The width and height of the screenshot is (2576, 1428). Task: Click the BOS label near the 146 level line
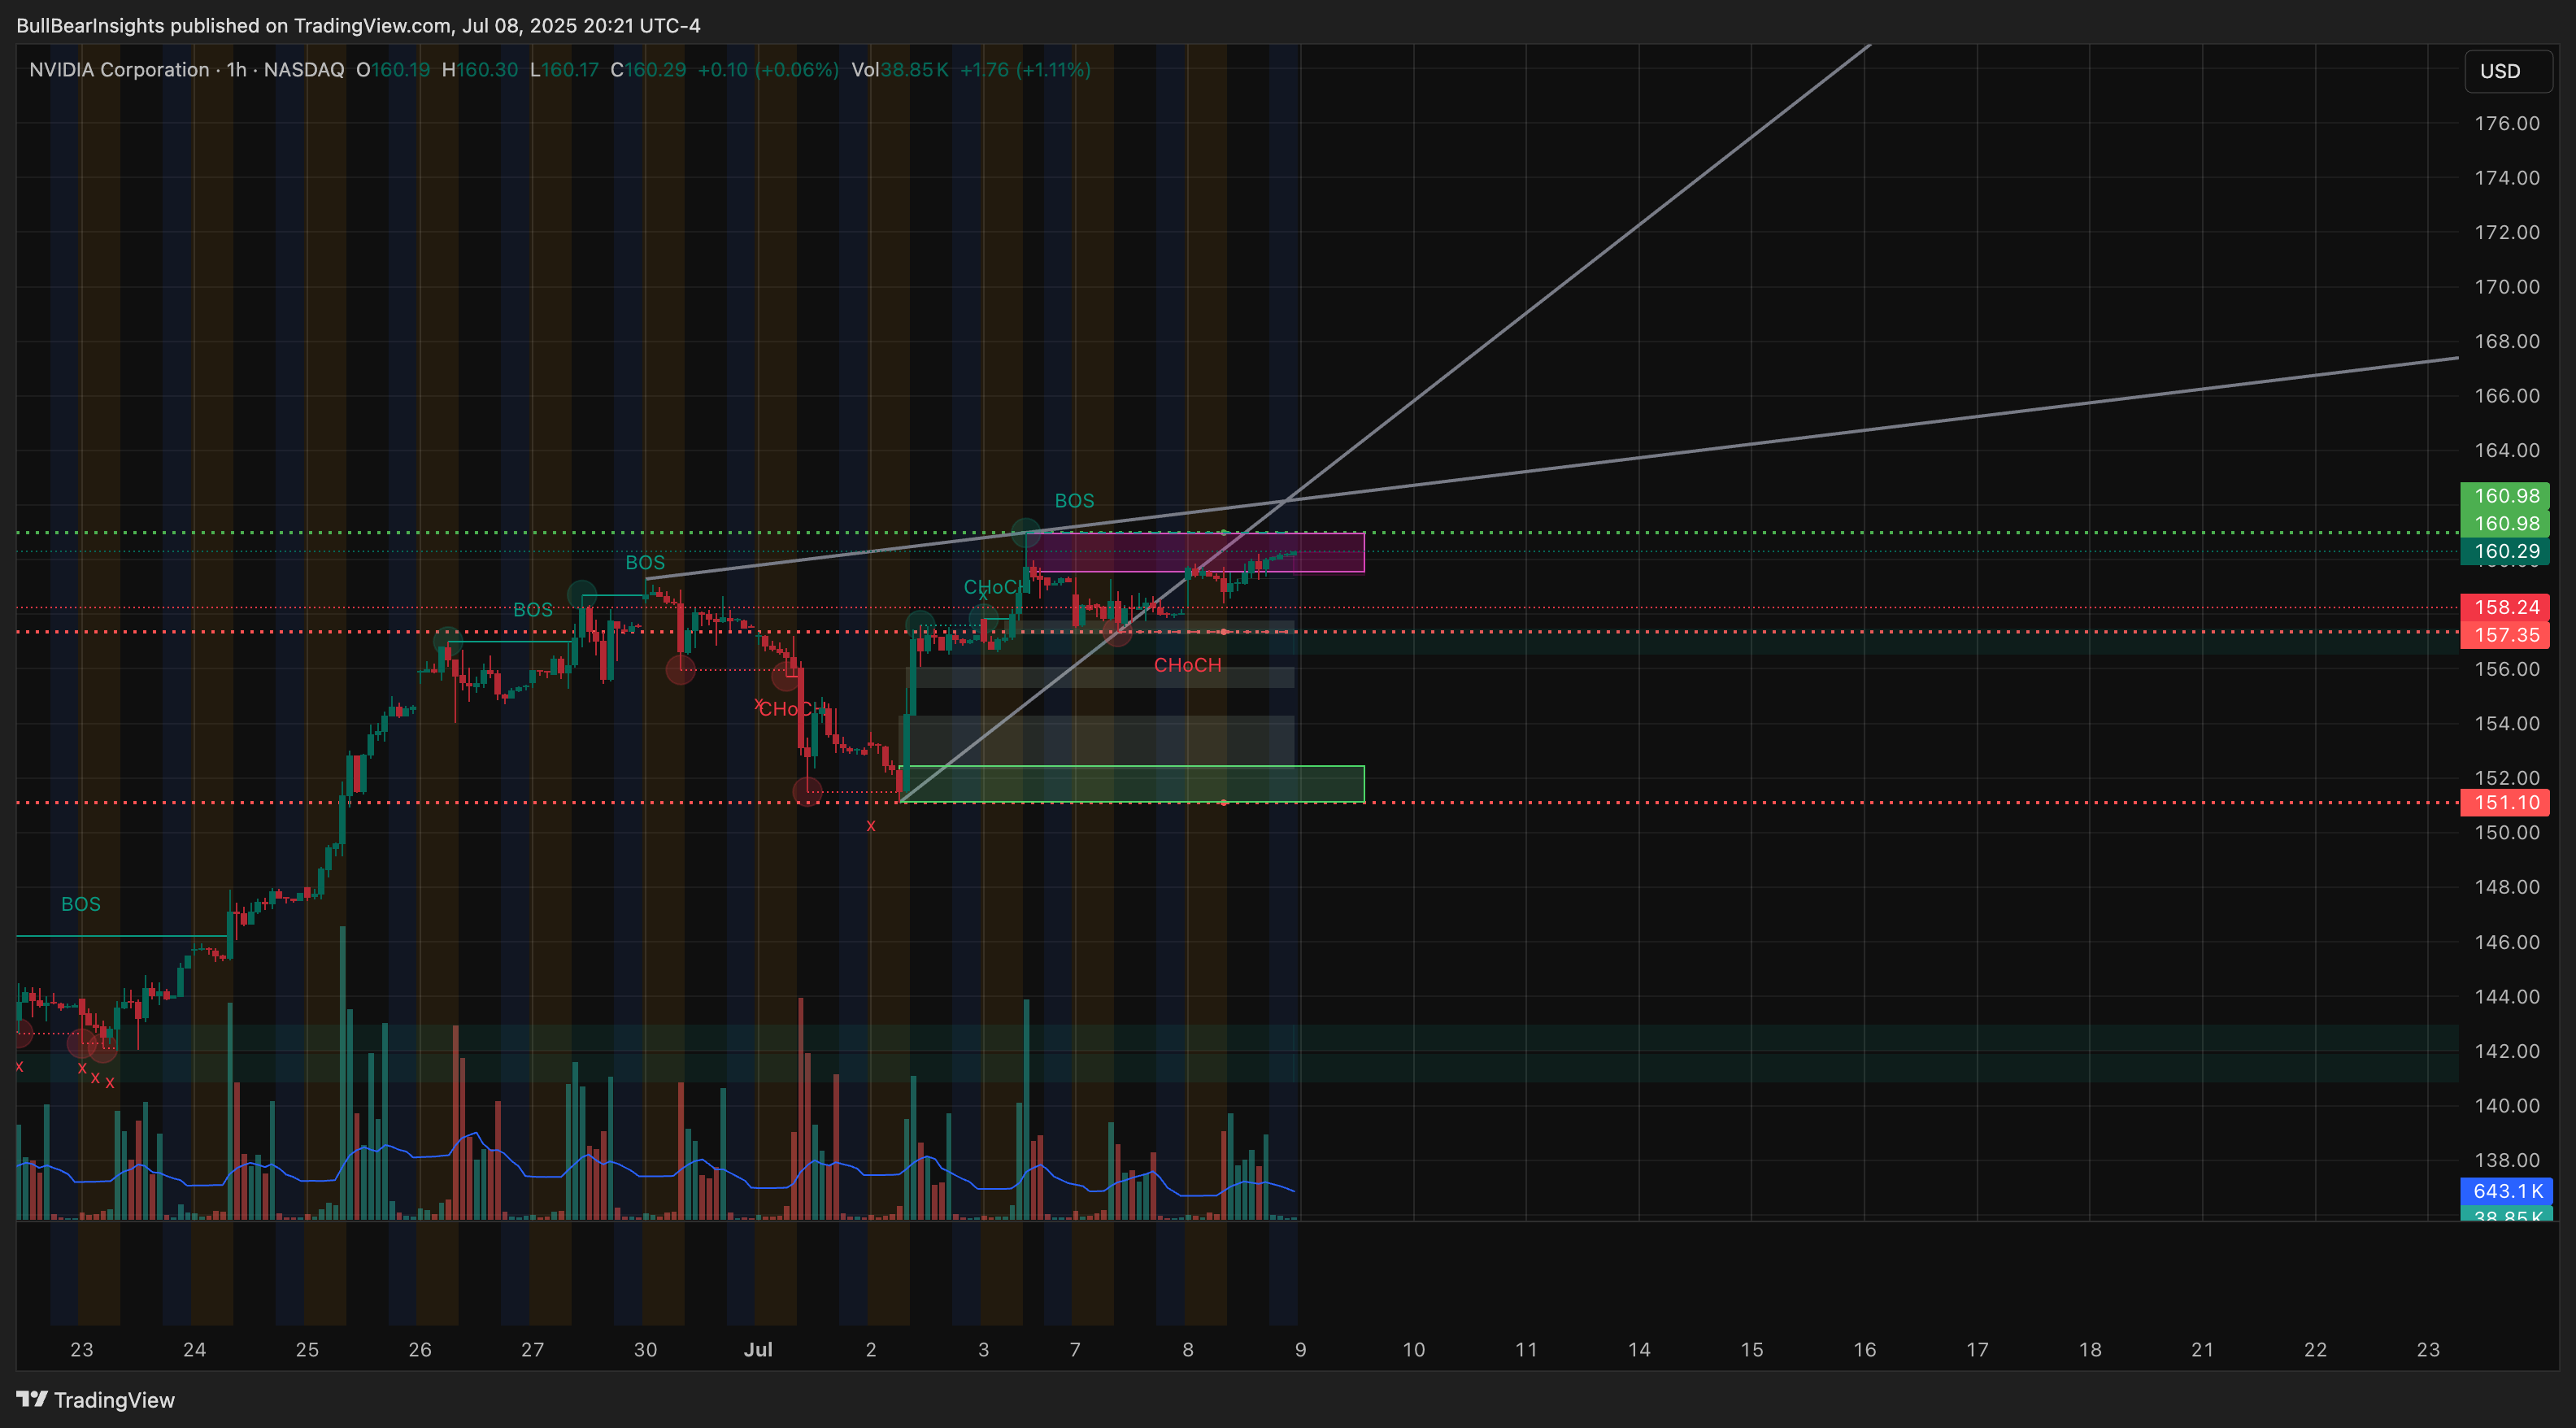click(x=81, y=904)
